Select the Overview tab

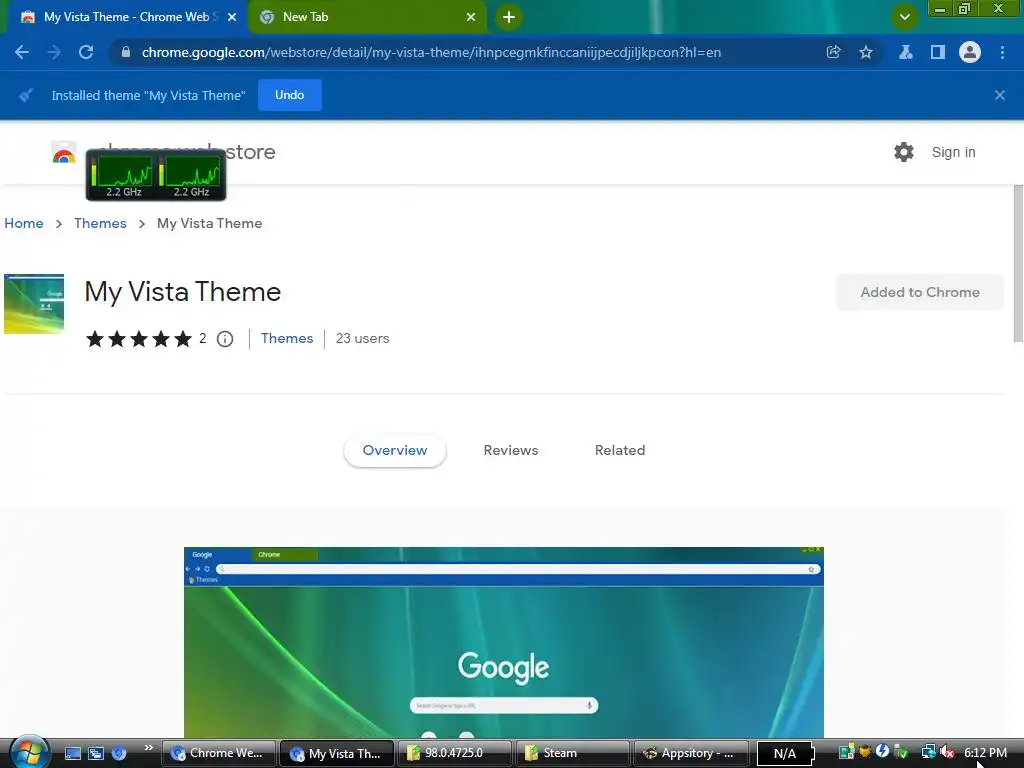pyautogui.click(x=394, y=451)
